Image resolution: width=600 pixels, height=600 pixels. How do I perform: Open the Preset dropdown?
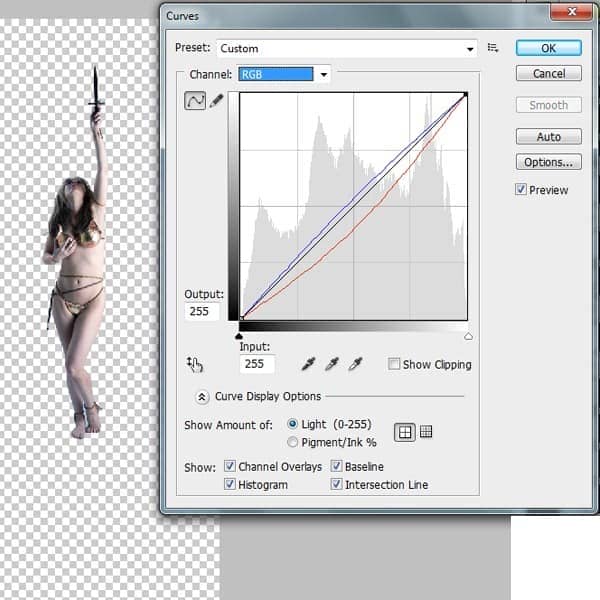[x=347, y=49]
